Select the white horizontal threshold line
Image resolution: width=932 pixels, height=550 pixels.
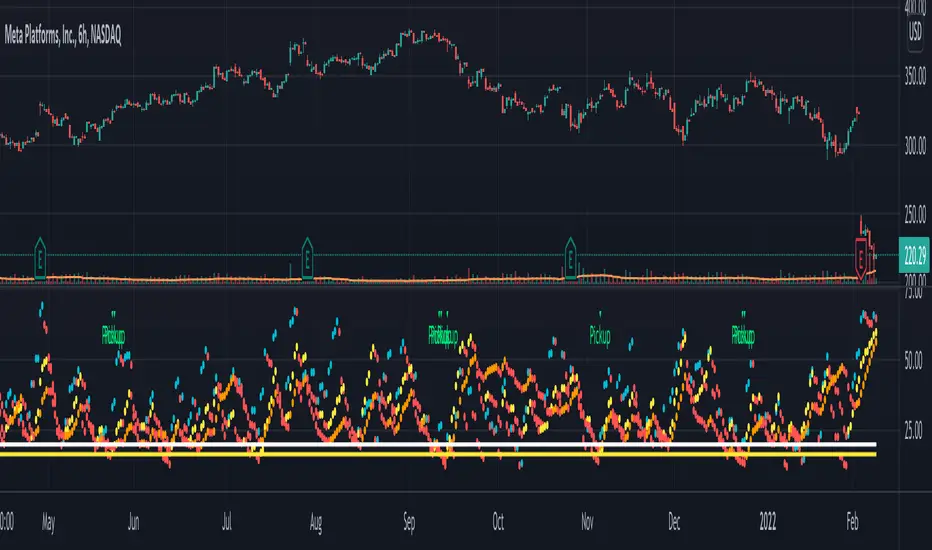[438, 445]
